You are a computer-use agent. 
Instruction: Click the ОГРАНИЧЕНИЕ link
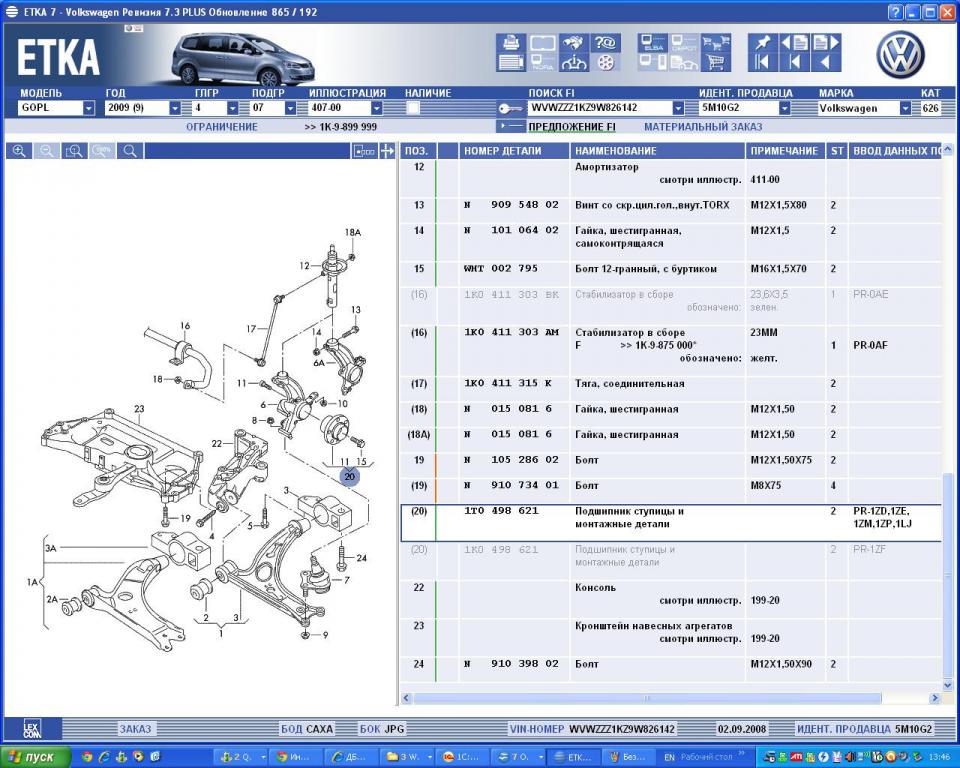pyautogui.click(x=222, y=127)
